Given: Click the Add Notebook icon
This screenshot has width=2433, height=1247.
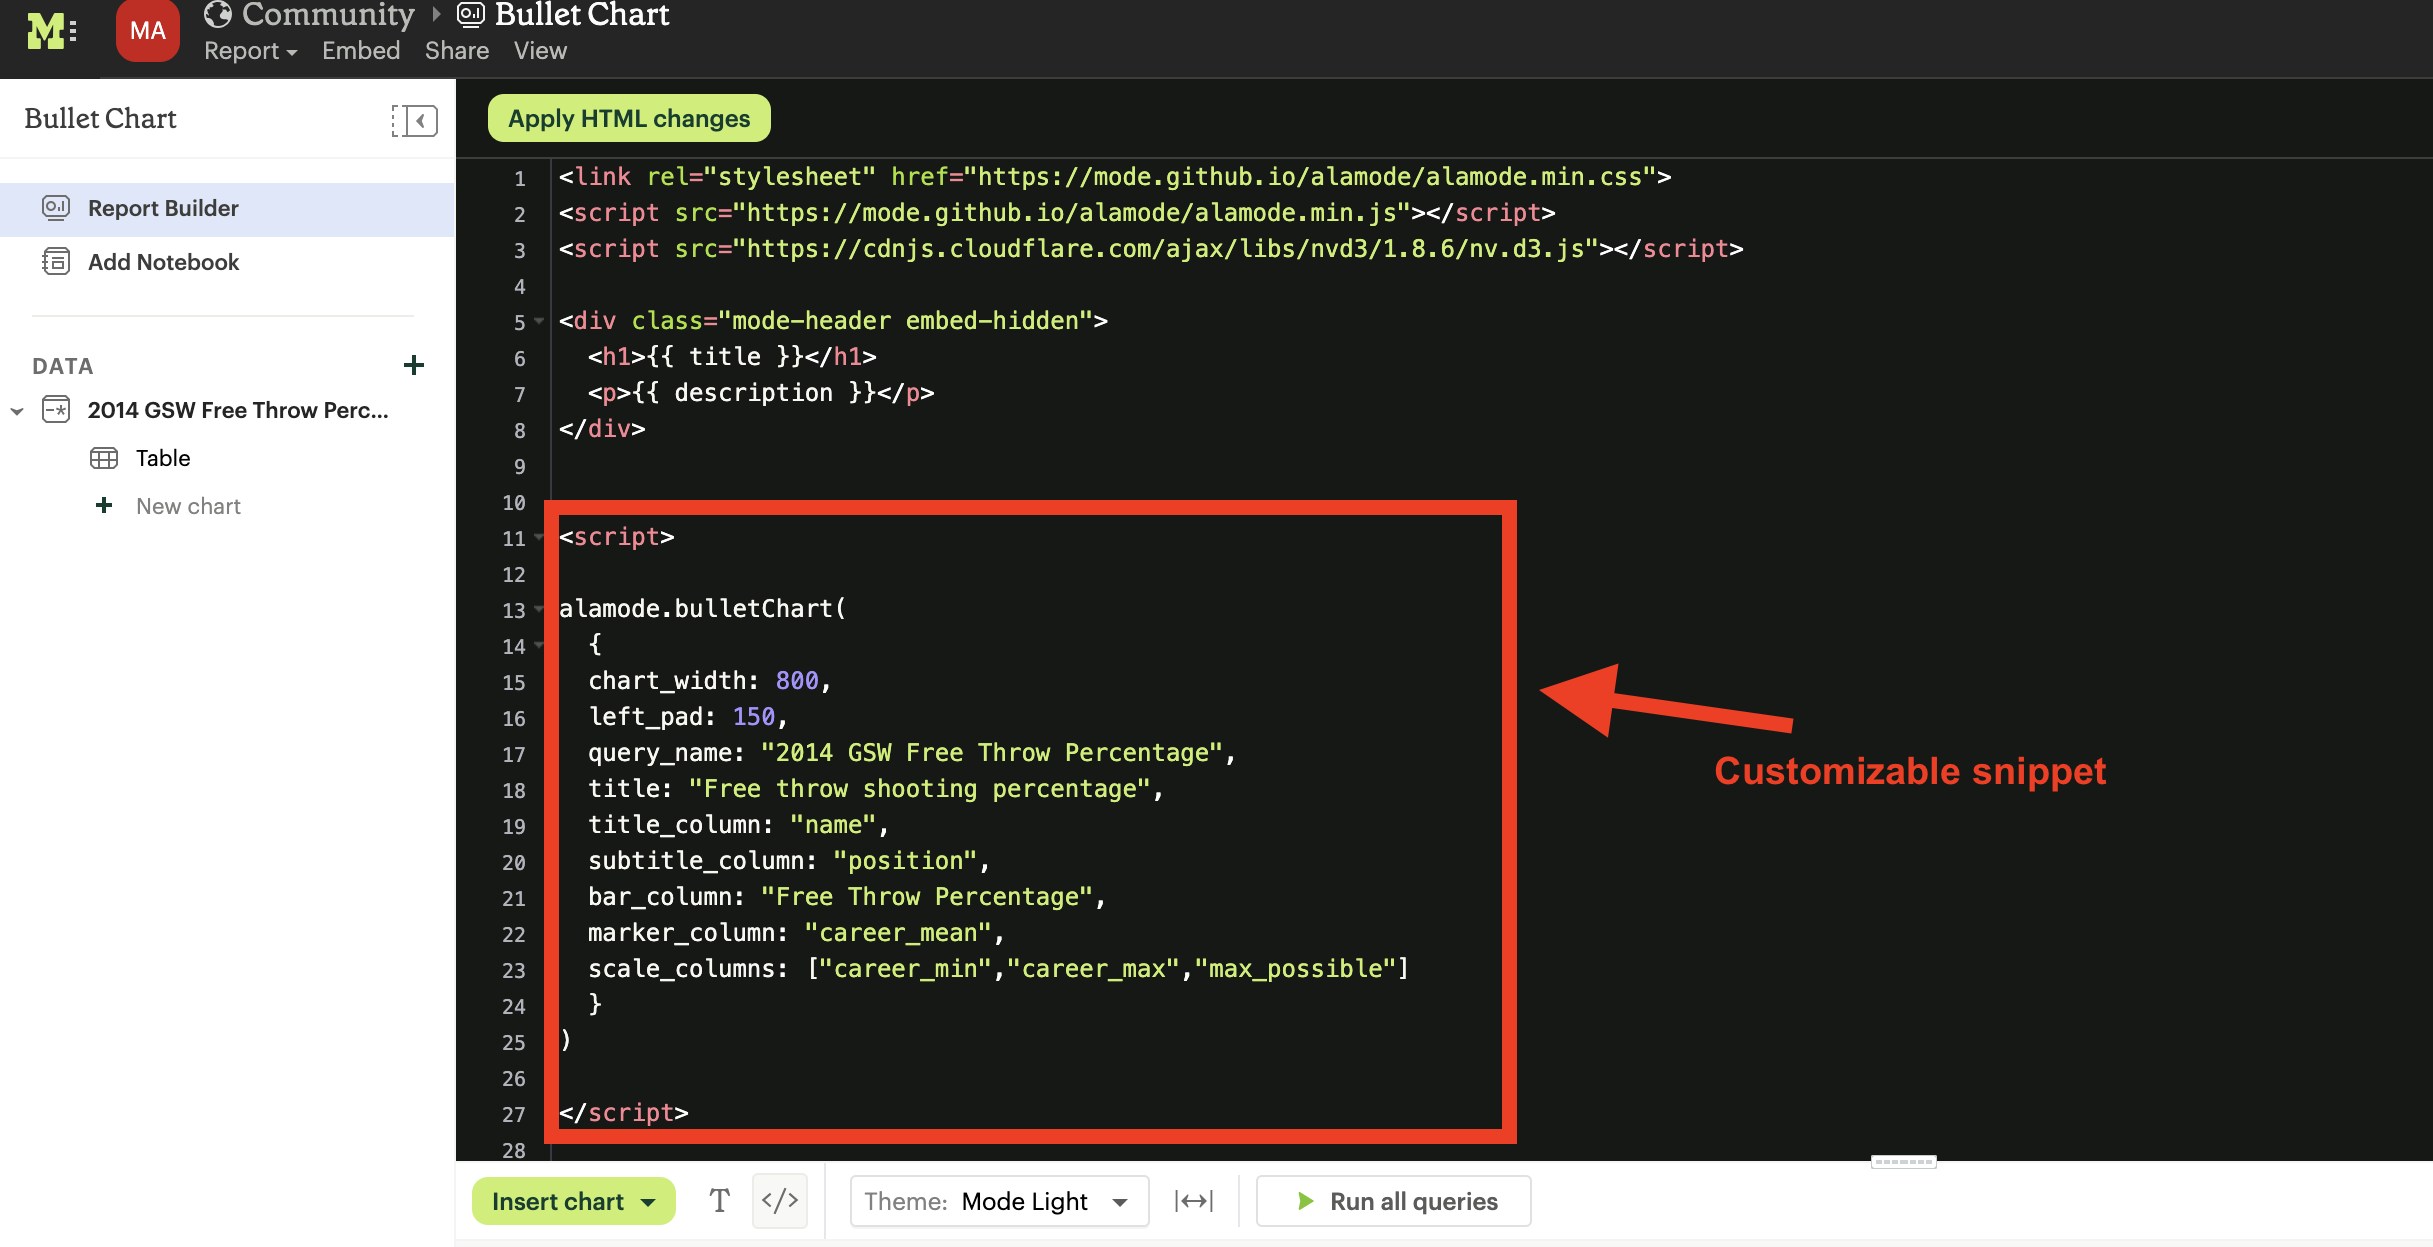Looking at the screenshot, I should tap(56, 262).
